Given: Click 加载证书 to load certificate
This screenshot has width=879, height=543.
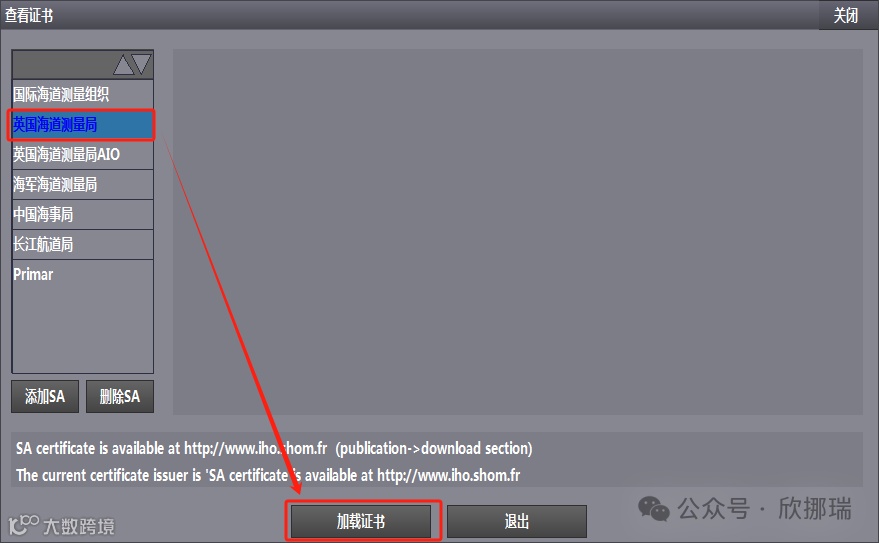Looking at the screenshot, I should click(360, 521).
